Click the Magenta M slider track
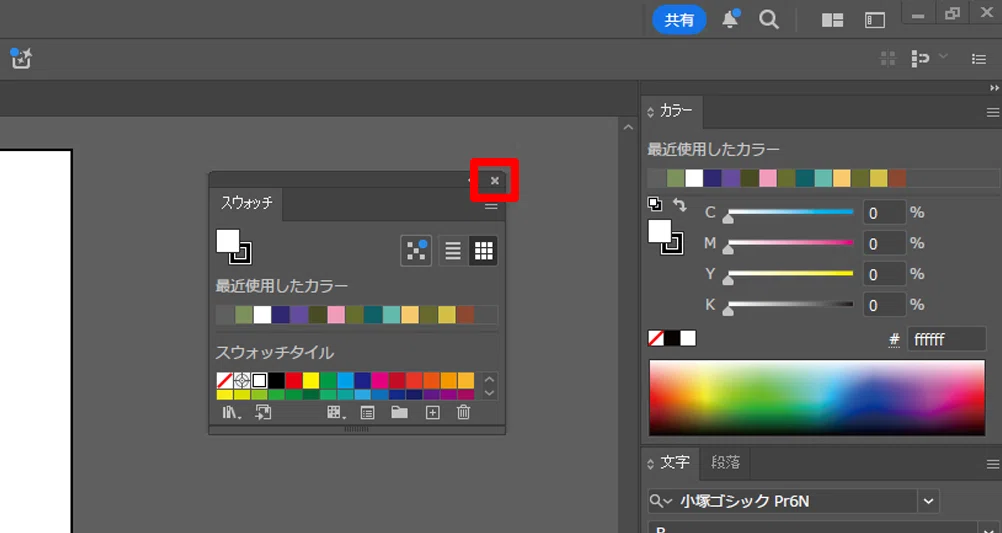This screenshot has width=1002, height=533. click(790, 243)
